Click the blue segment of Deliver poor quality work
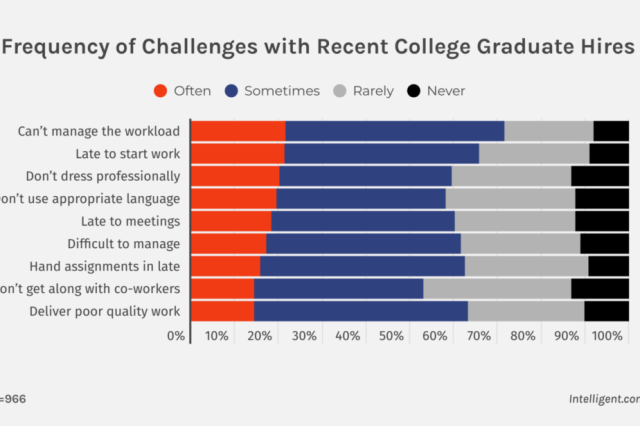 (360, 311)
